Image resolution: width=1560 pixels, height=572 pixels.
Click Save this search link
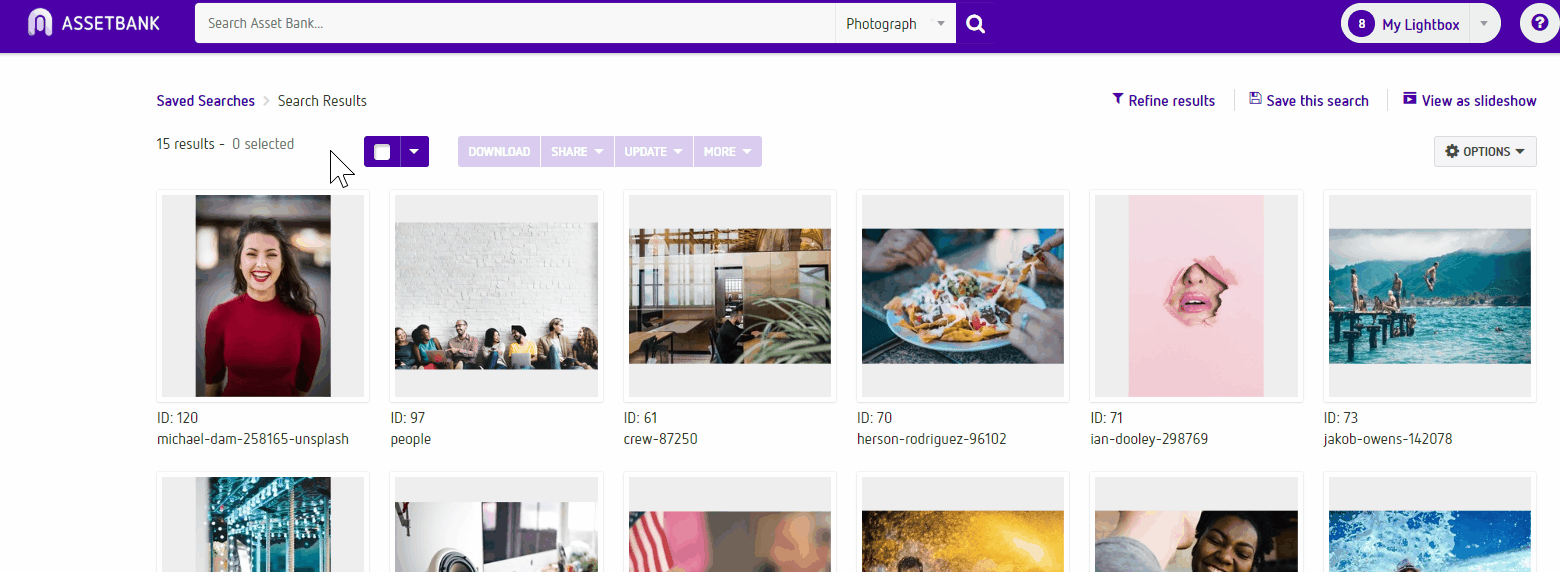1317,101
